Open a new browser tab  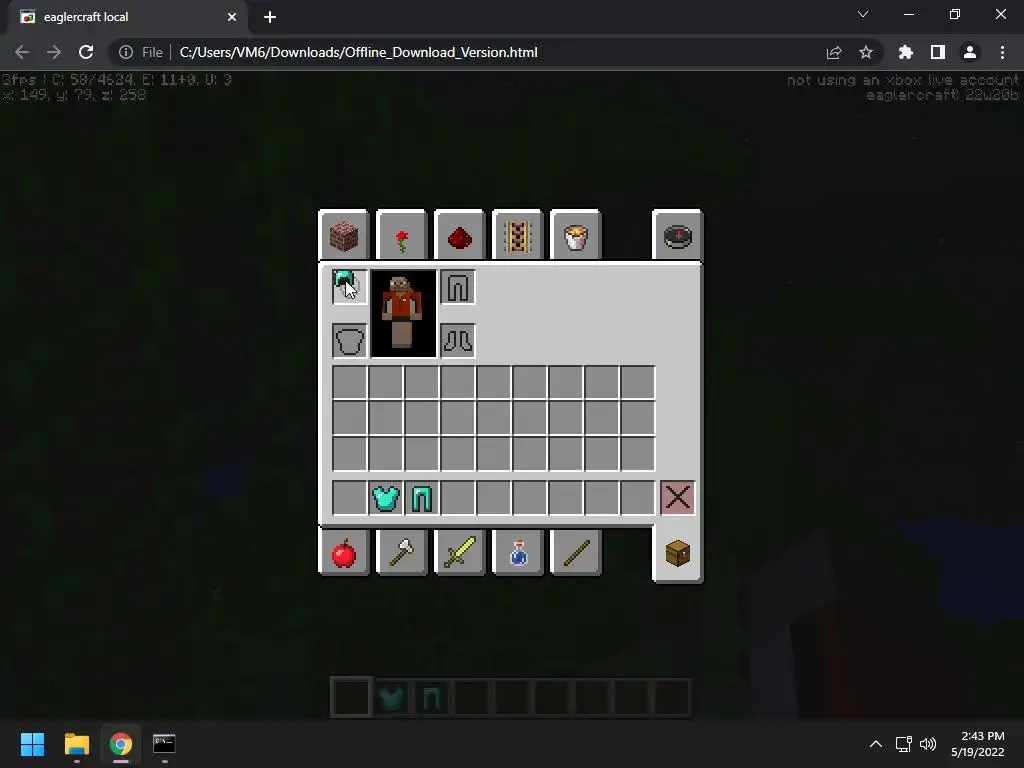point(270,17)
